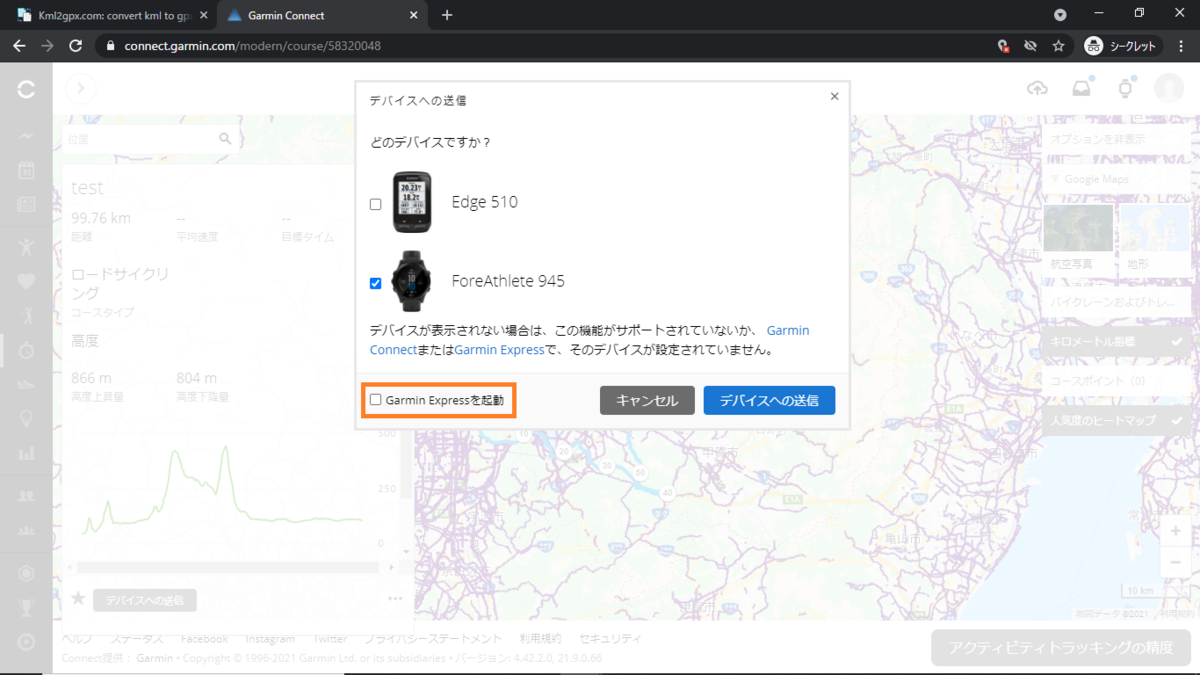Open the challenges trophy icon in sidebar
The height and width of the screenshot is (675, 1200).
click(27, 607)
